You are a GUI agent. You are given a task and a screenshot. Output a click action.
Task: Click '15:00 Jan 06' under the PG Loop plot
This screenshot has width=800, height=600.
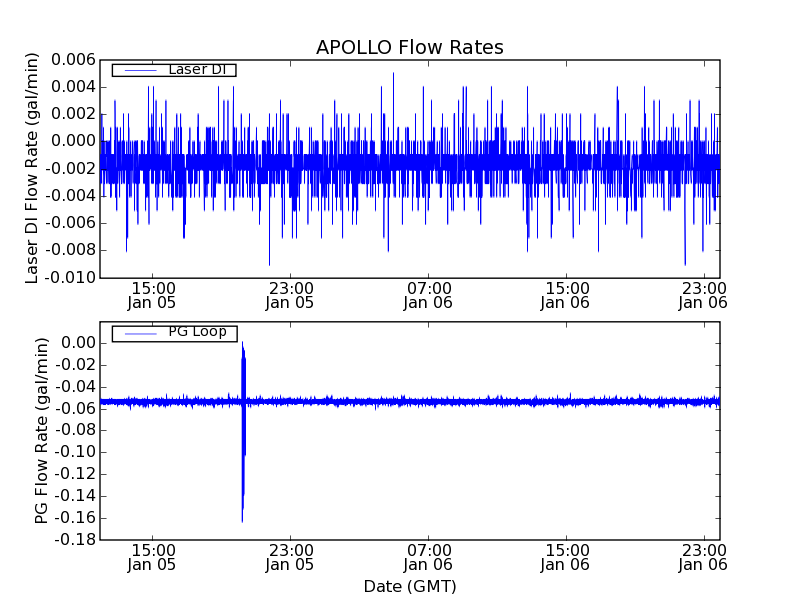[565, 558]
